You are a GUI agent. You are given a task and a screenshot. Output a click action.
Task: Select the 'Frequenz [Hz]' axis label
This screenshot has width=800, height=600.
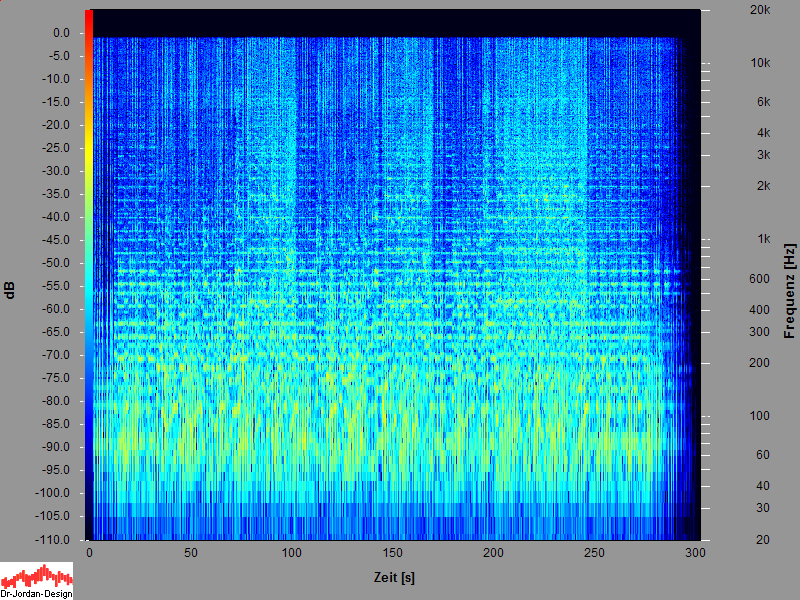(789, 290)
